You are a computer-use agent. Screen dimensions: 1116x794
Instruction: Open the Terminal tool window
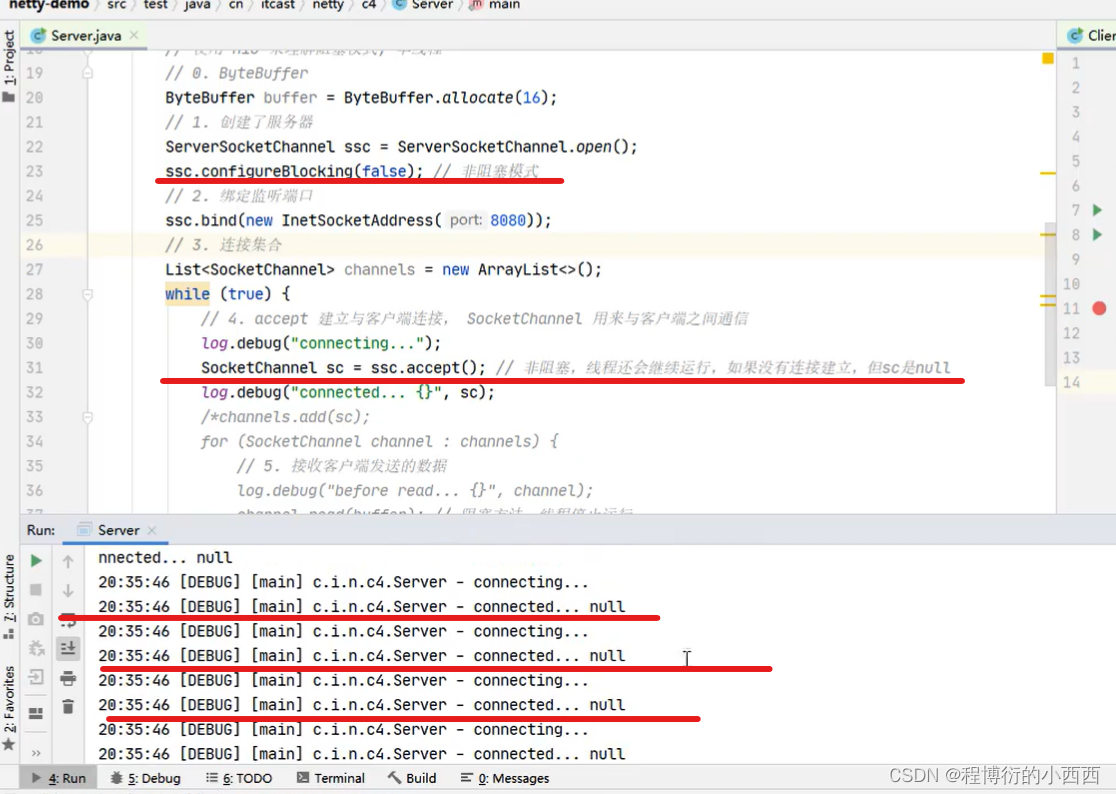point(331,778)
